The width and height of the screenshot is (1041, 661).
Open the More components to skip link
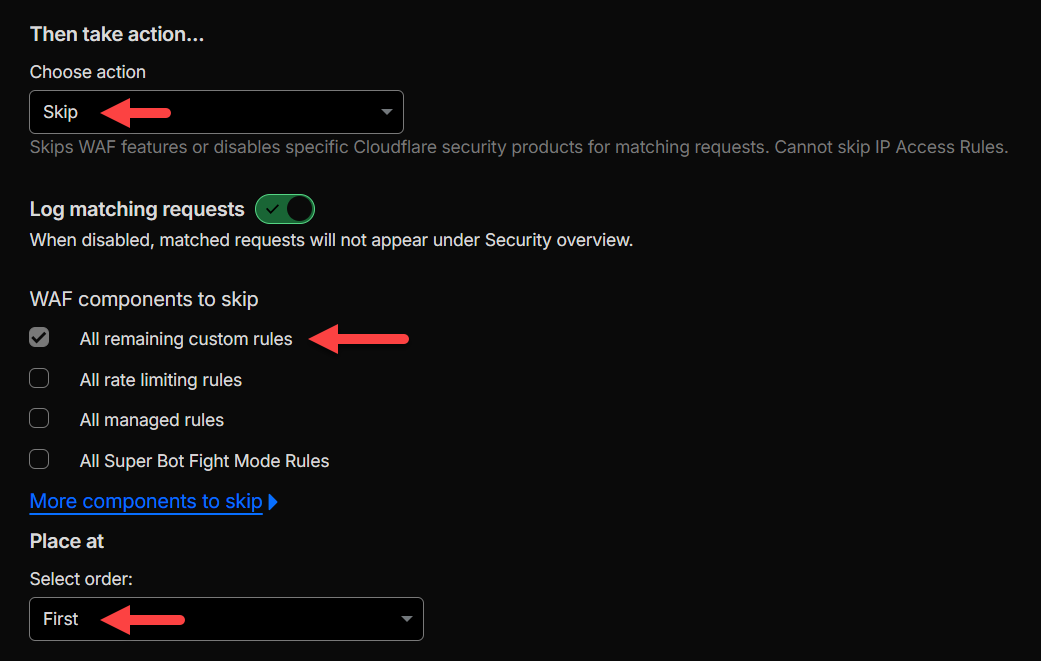coord(146,502)
